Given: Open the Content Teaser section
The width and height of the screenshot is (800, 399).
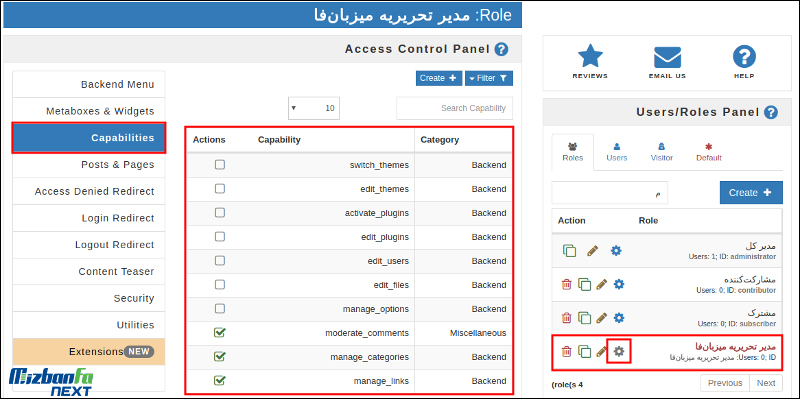Looking at the screenshot, I should point(89,271).
